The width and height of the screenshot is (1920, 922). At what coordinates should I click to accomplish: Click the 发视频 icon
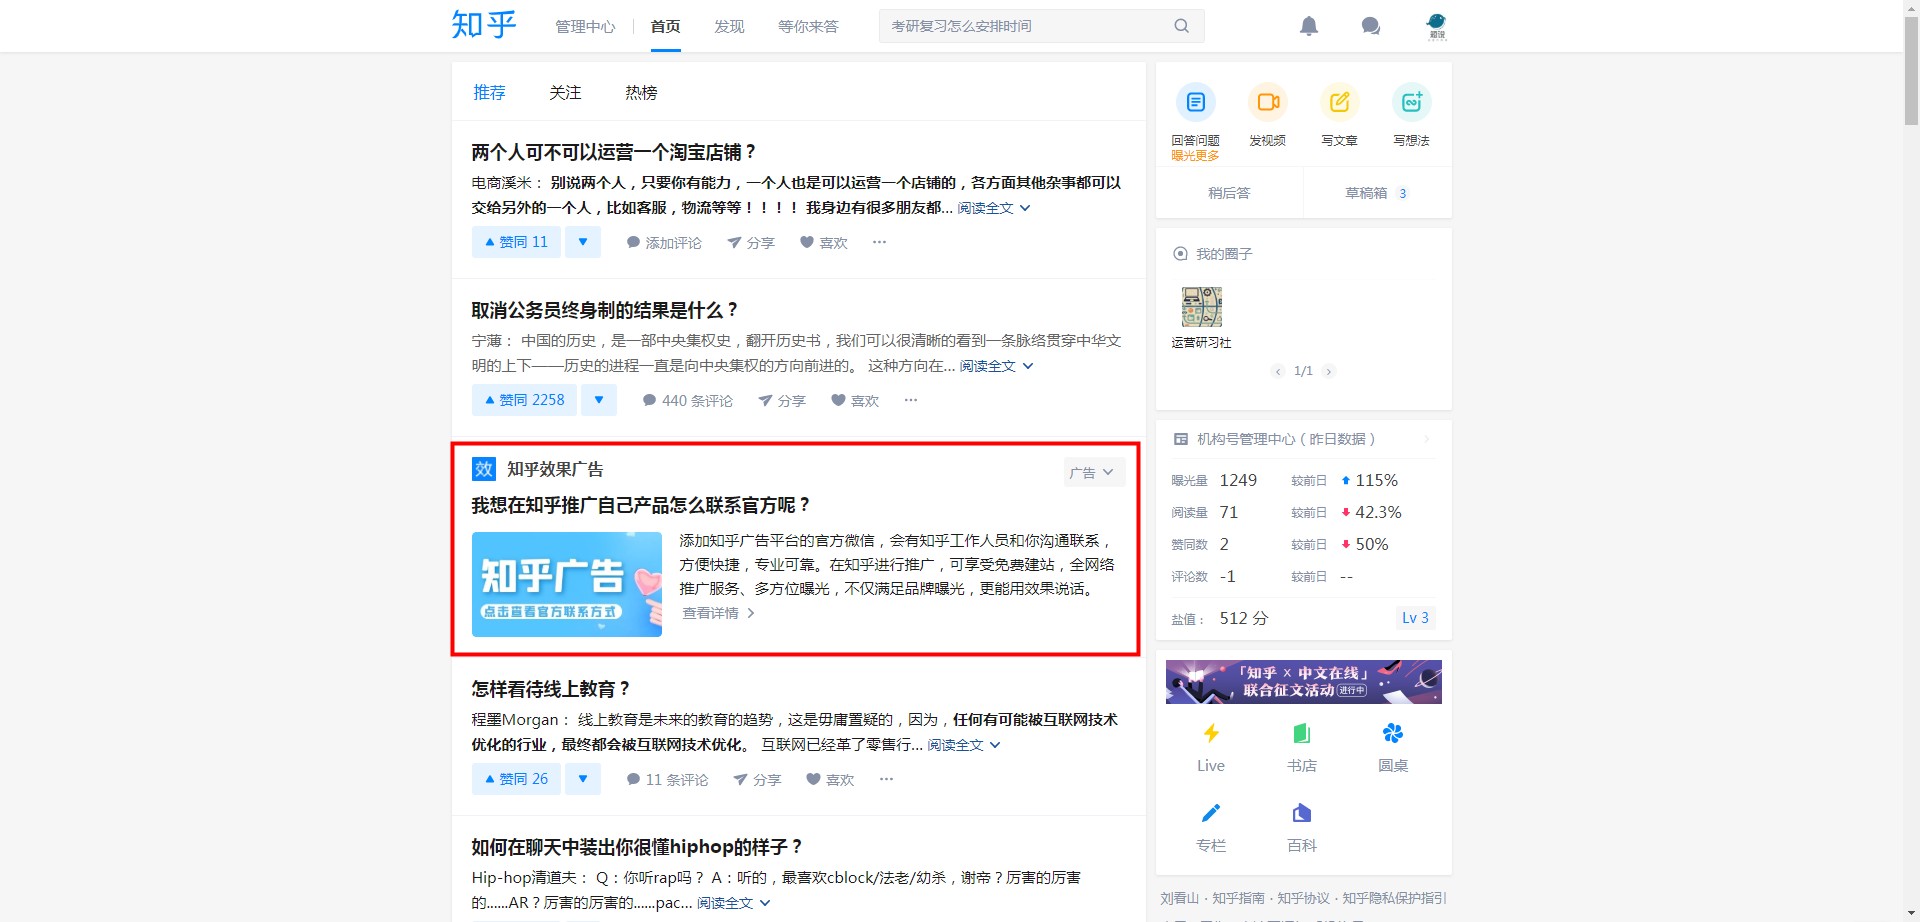click(1268, 102)
